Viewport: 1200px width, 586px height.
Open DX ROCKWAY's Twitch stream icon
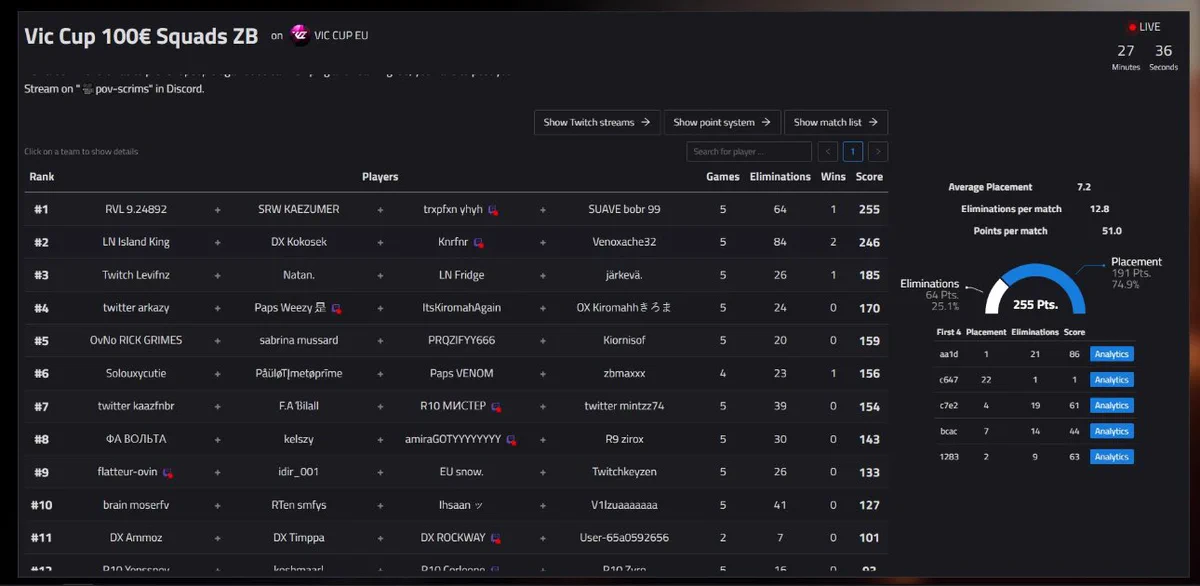click(495, 538)
